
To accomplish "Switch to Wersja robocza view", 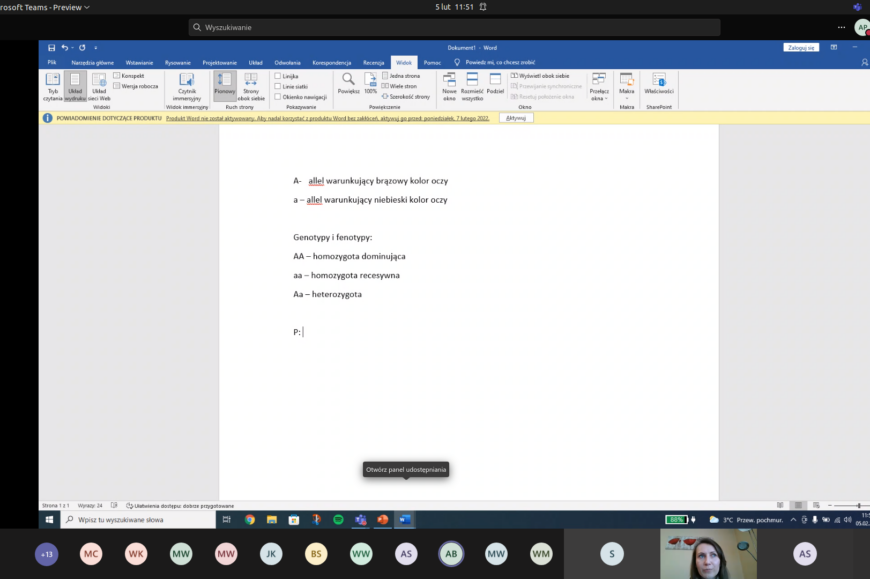I will (136, 86).
